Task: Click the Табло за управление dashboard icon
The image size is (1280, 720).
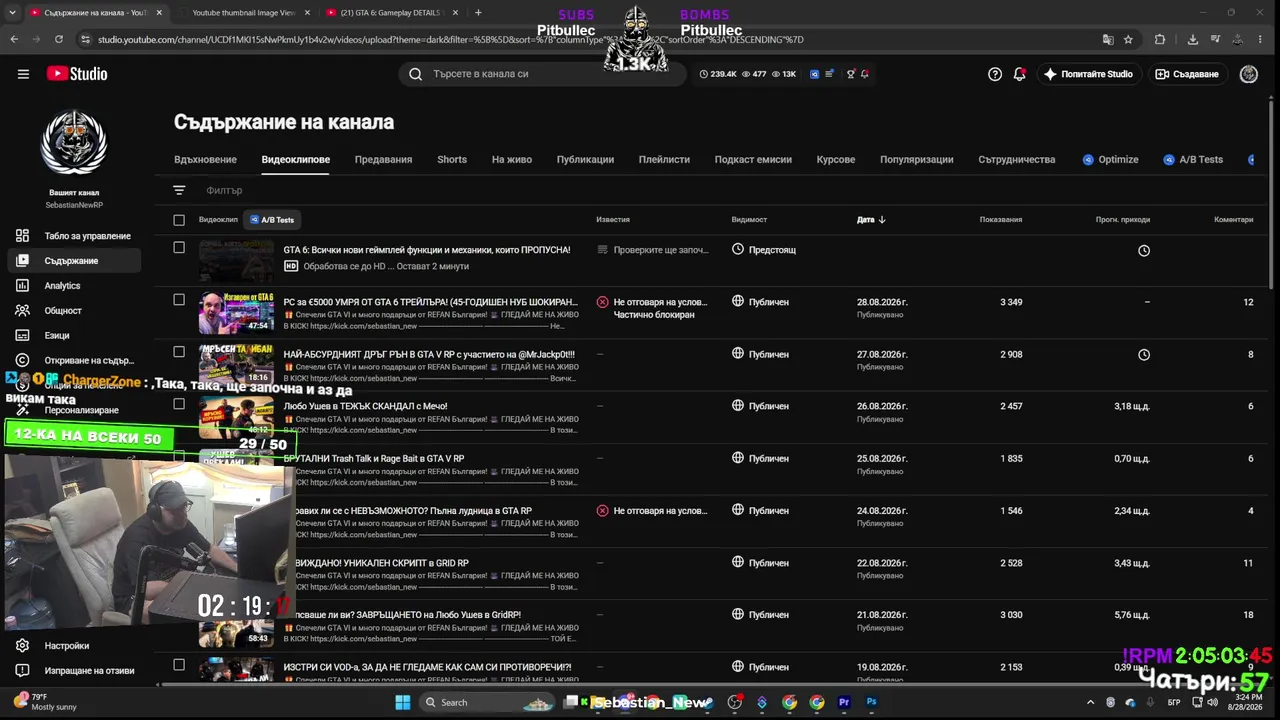Action: click(x=22, y=236)
